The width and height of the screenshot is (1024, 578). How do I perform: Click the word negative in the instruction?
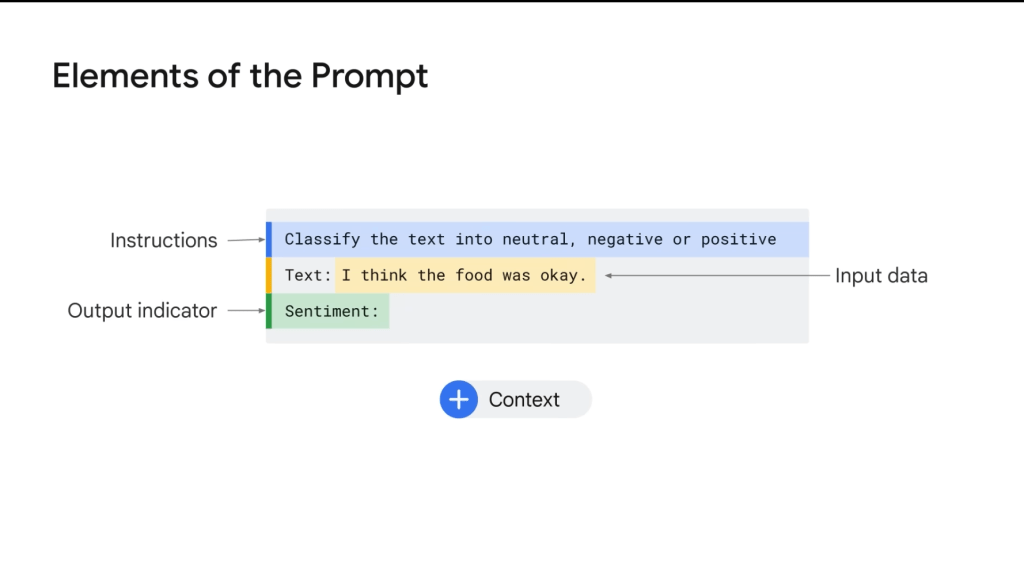coord(625,240)
